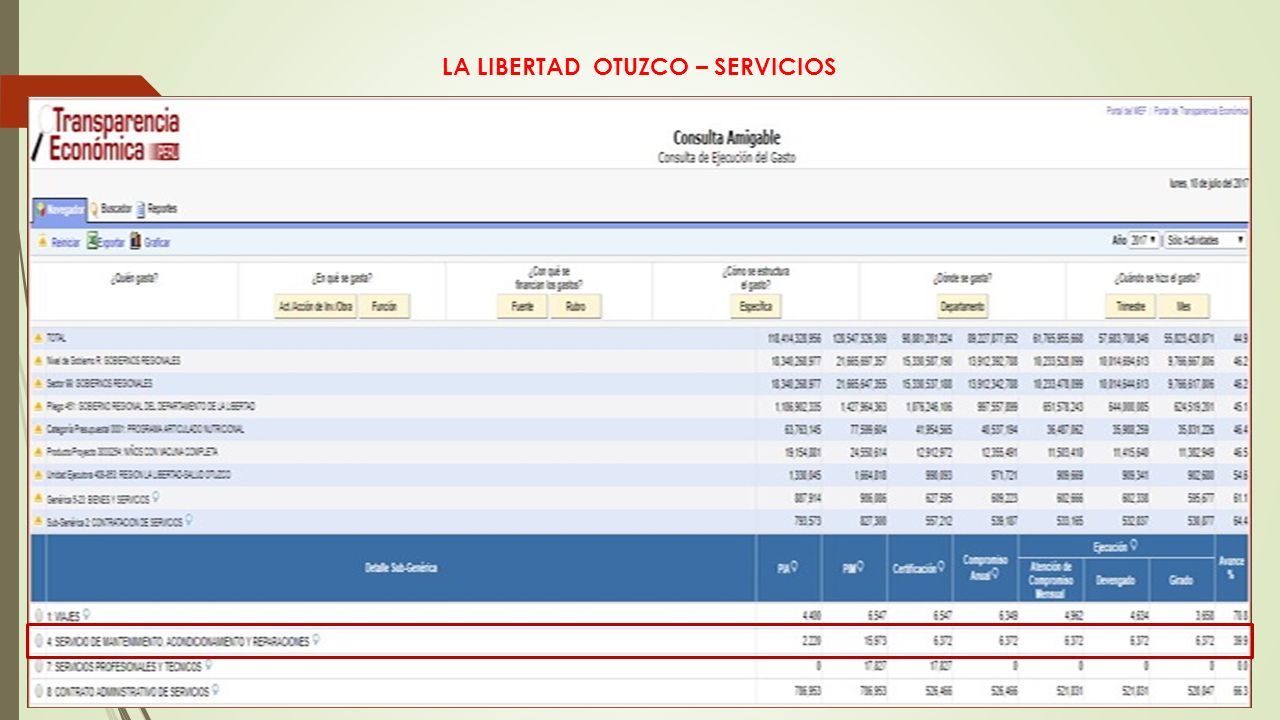Click the arrow icon beside Sub-Genérica 2
Image resolution: width=1280 pixels, height=720 pixels.
40,520
